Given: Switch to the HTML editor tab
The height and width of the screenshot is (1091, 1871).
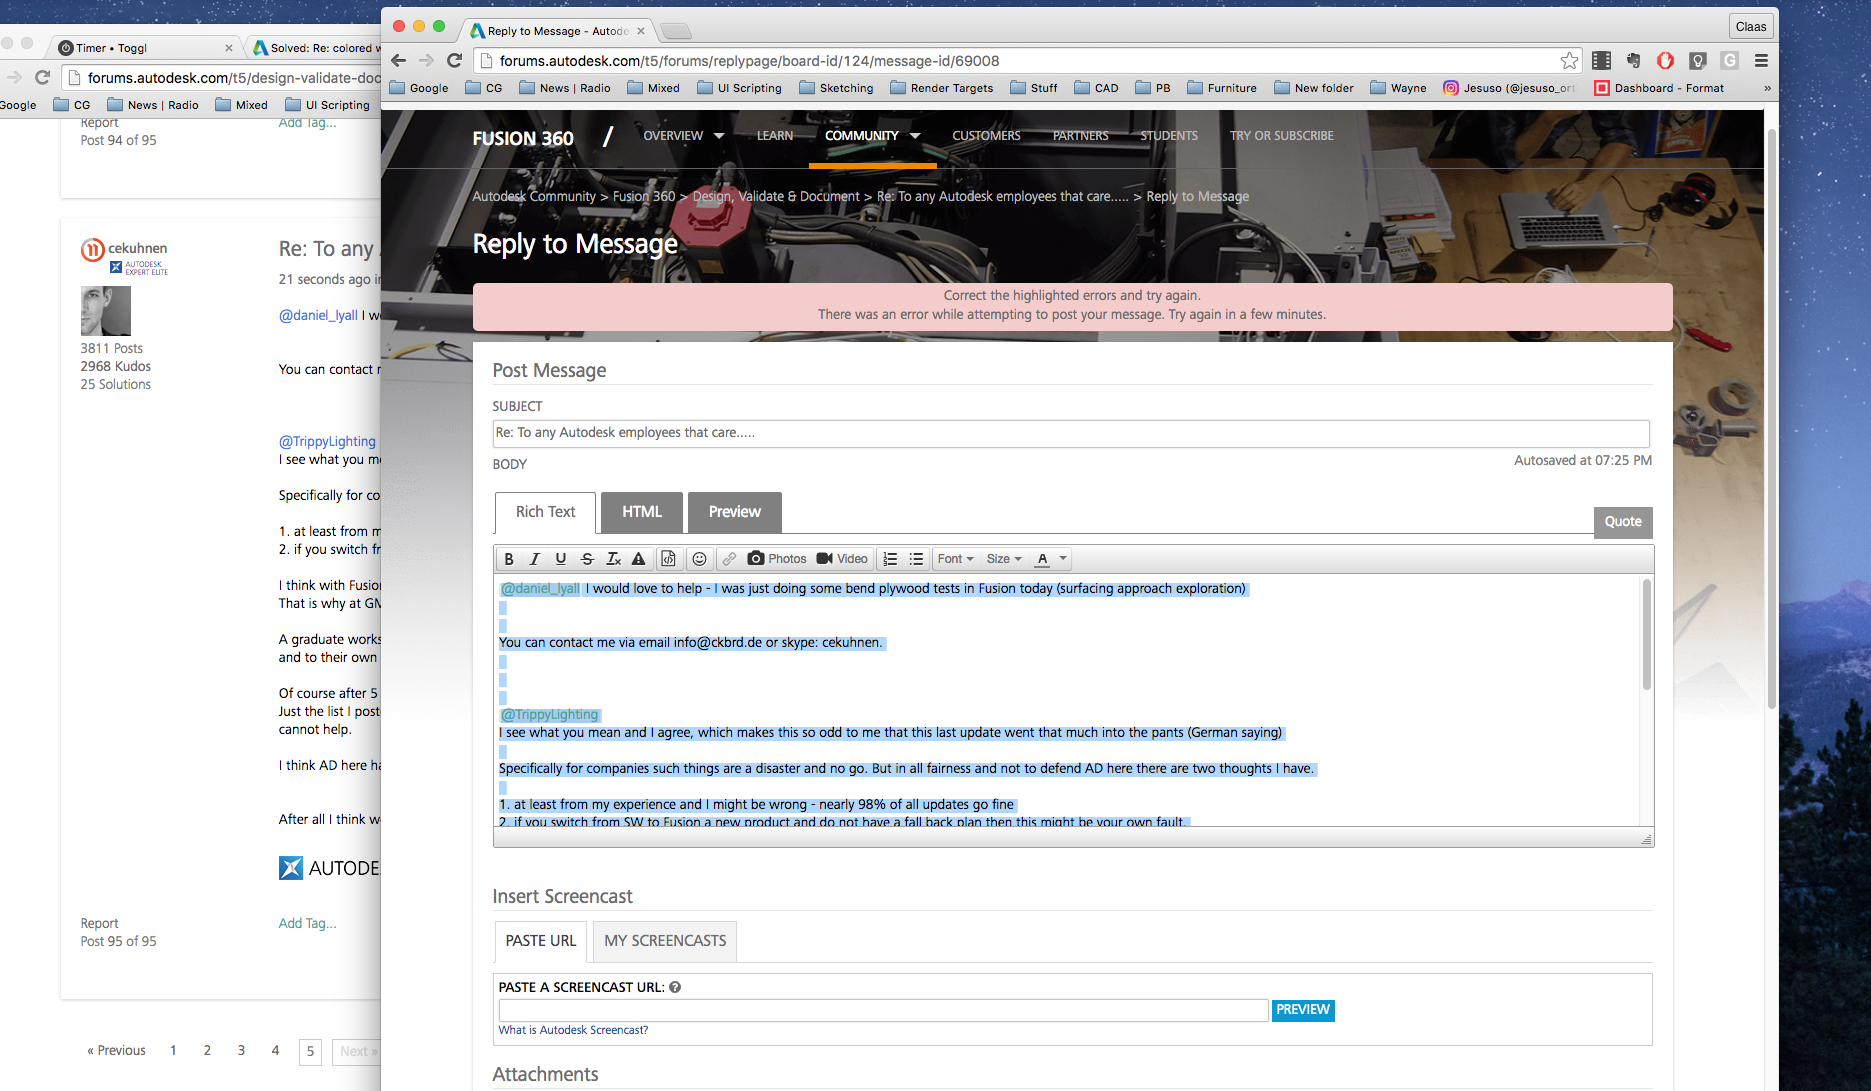Looking at the screenshot, I should (x=642, y=512).
